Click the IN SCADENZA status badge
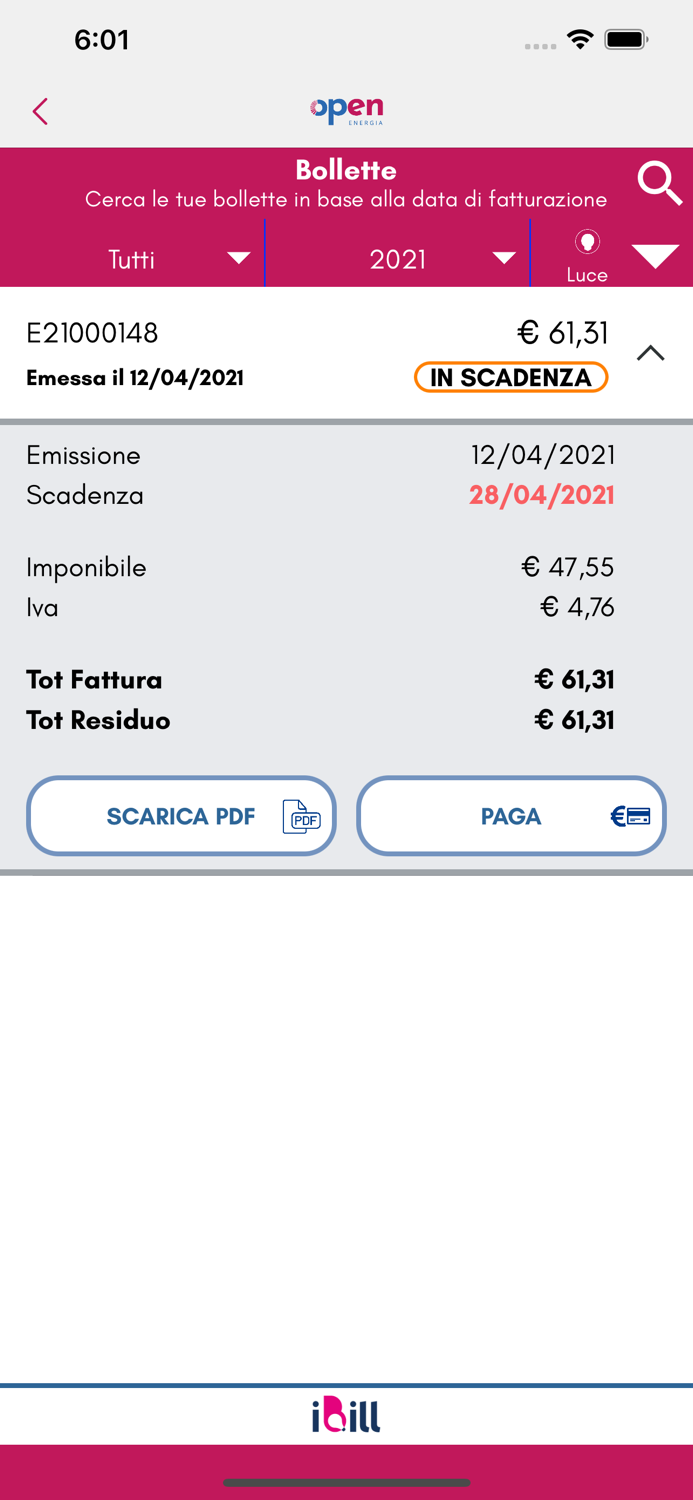This screenshot has height=1500, width=693. pyautogui.click(x=511, y=377)
